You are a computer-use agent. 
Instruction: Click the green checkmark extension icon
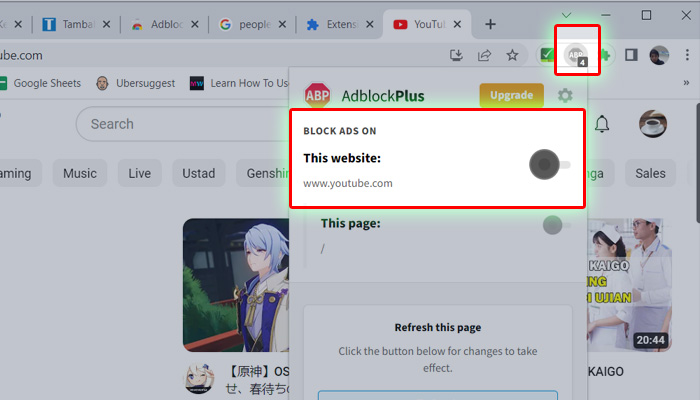[547, 55]
